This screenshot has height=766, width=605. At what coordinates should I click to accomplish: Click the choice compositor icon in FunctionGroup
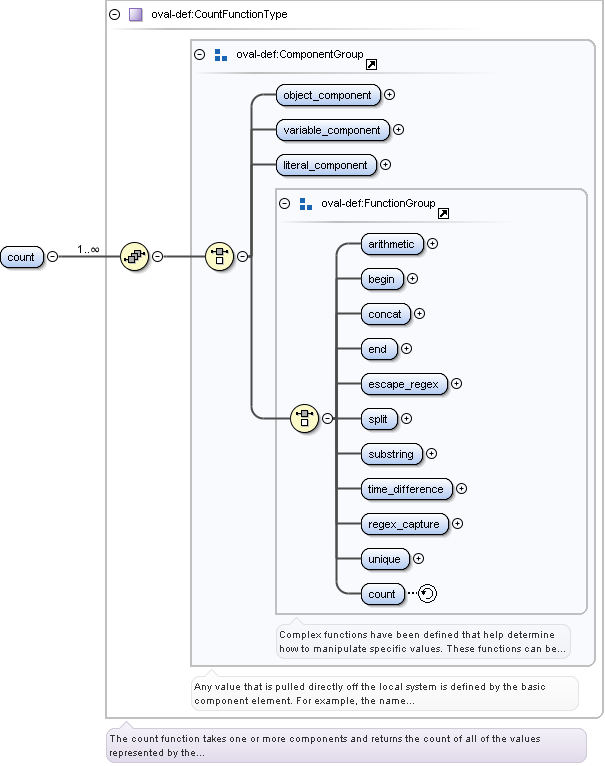coord(303,418)
